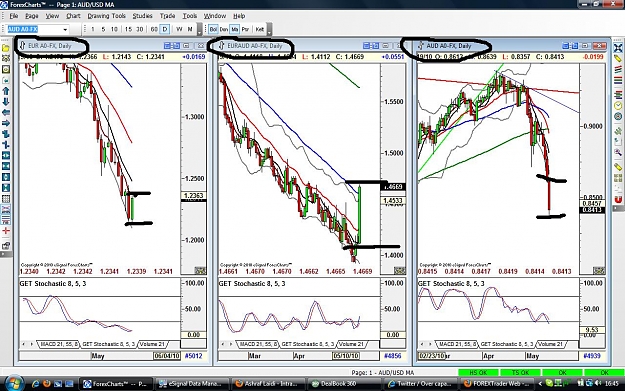
Task: Select MACD 21, 55, 8 tab in EUR chart
Action: pos(58,344)
